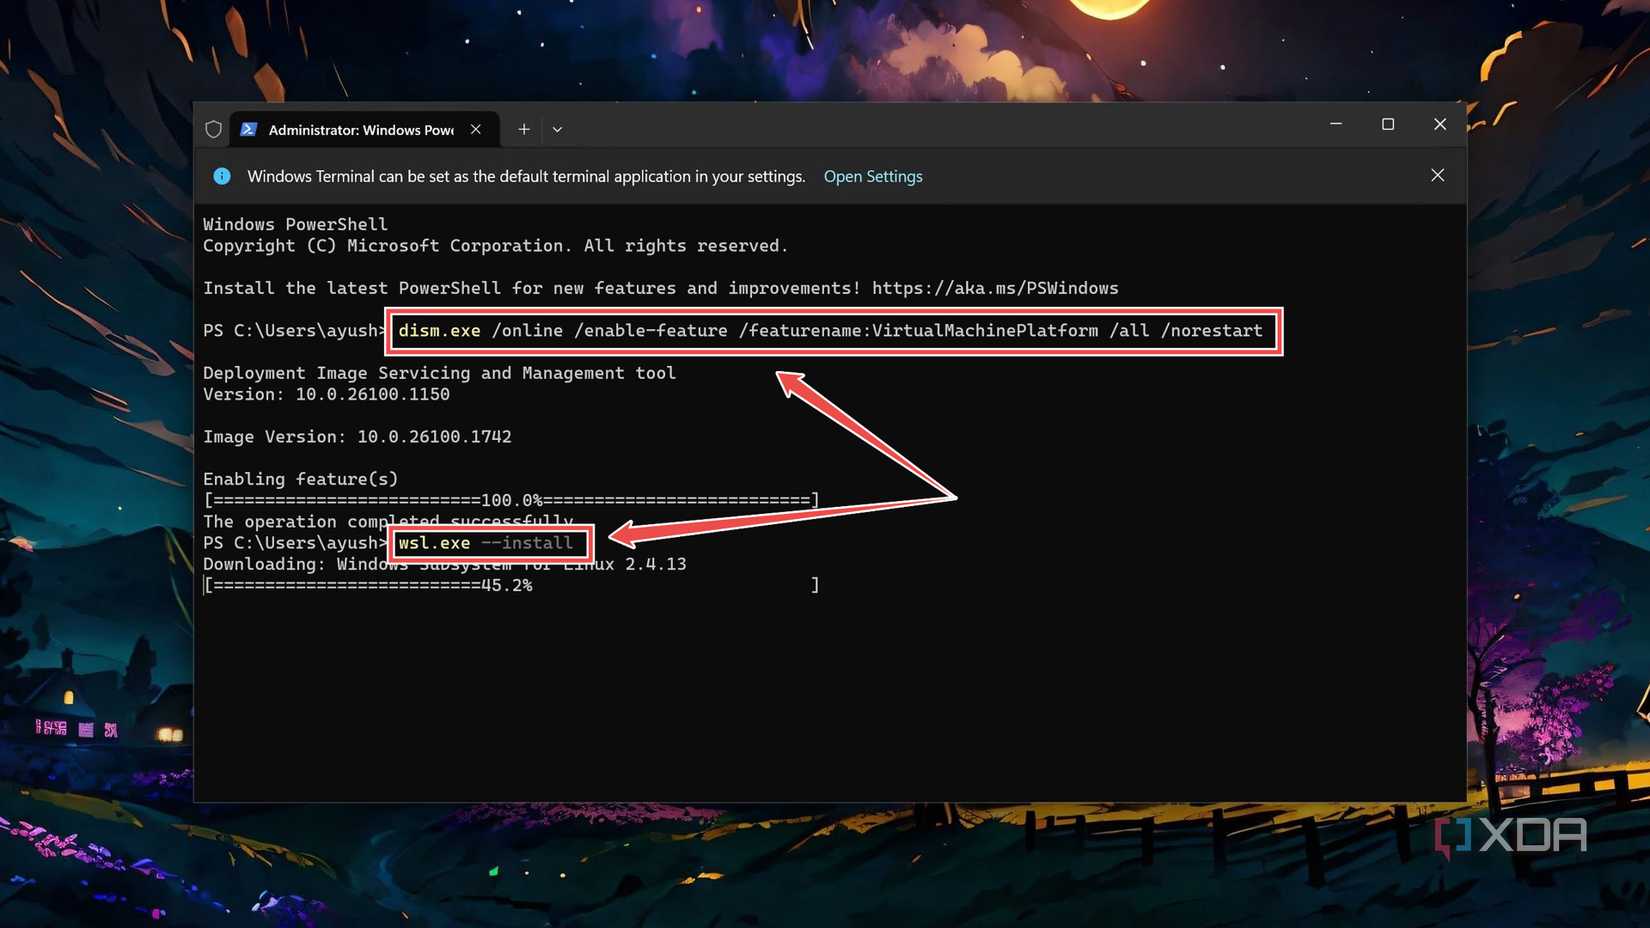The width and height of the screenshot is (1650, 928).
Task: Open Settings via the banner link
Action: tap(872, 176)
